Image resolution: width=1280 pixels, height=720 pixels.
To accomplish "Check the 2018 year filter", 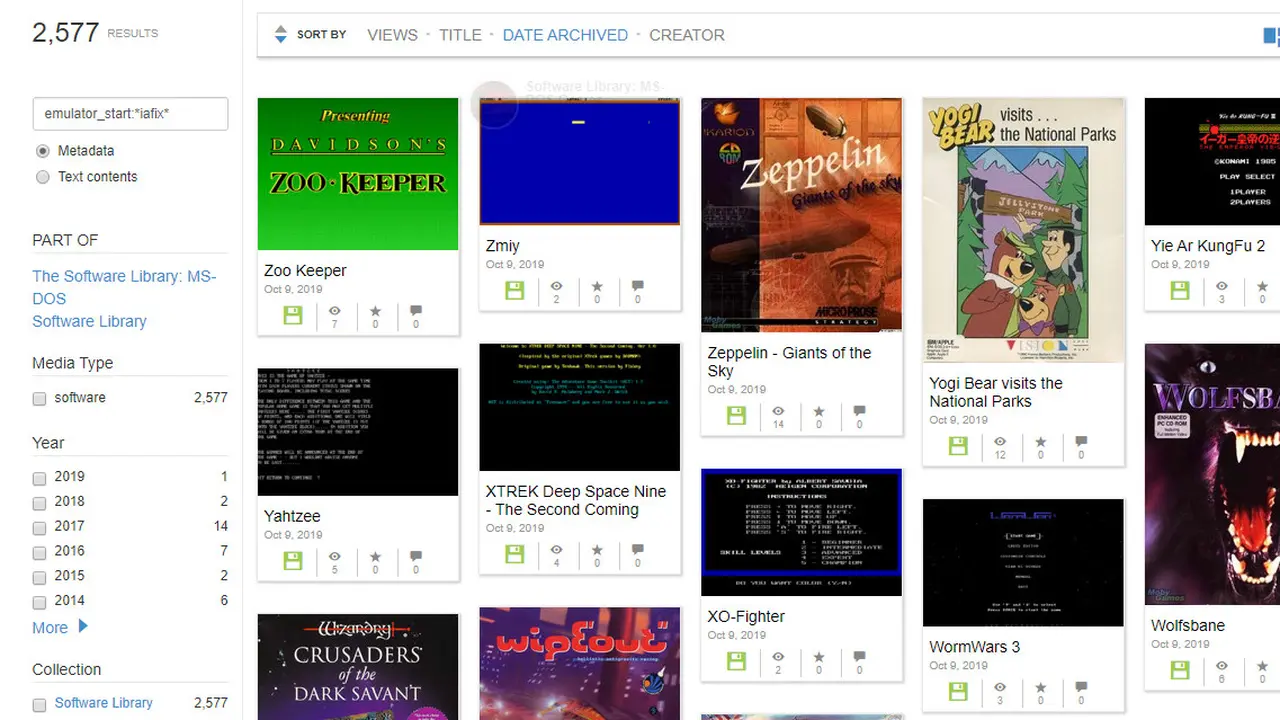I will point(40,503).
